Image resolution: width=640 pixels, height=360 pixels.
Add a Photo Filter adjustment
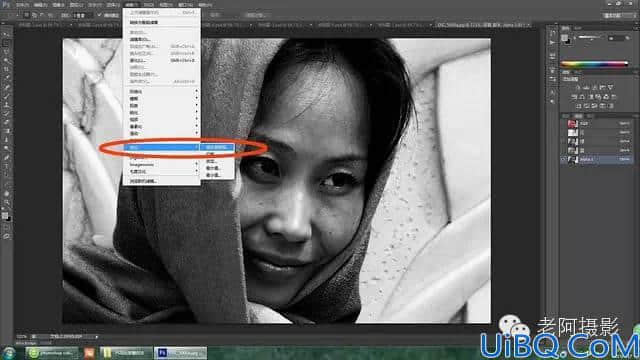(x=598, y=97)
